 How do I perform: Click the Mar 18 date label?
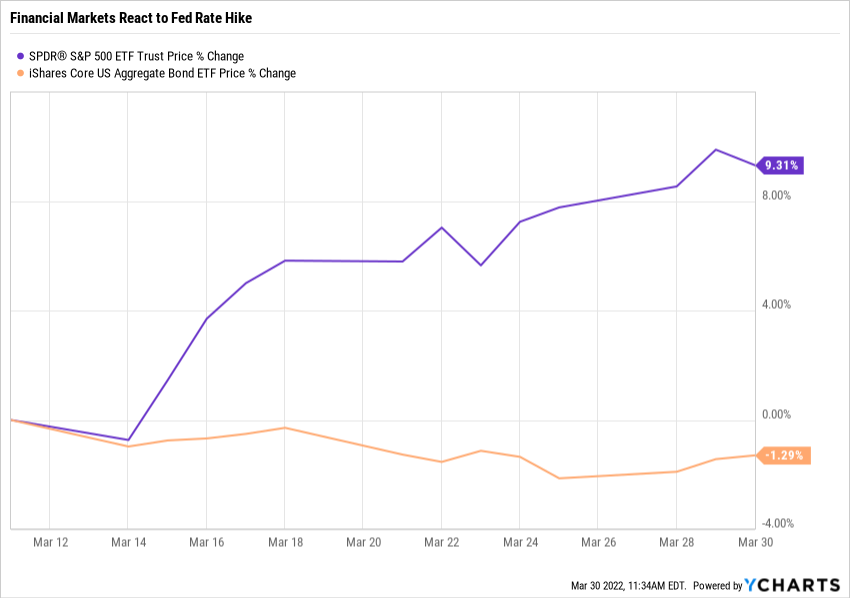pos(284,542)
